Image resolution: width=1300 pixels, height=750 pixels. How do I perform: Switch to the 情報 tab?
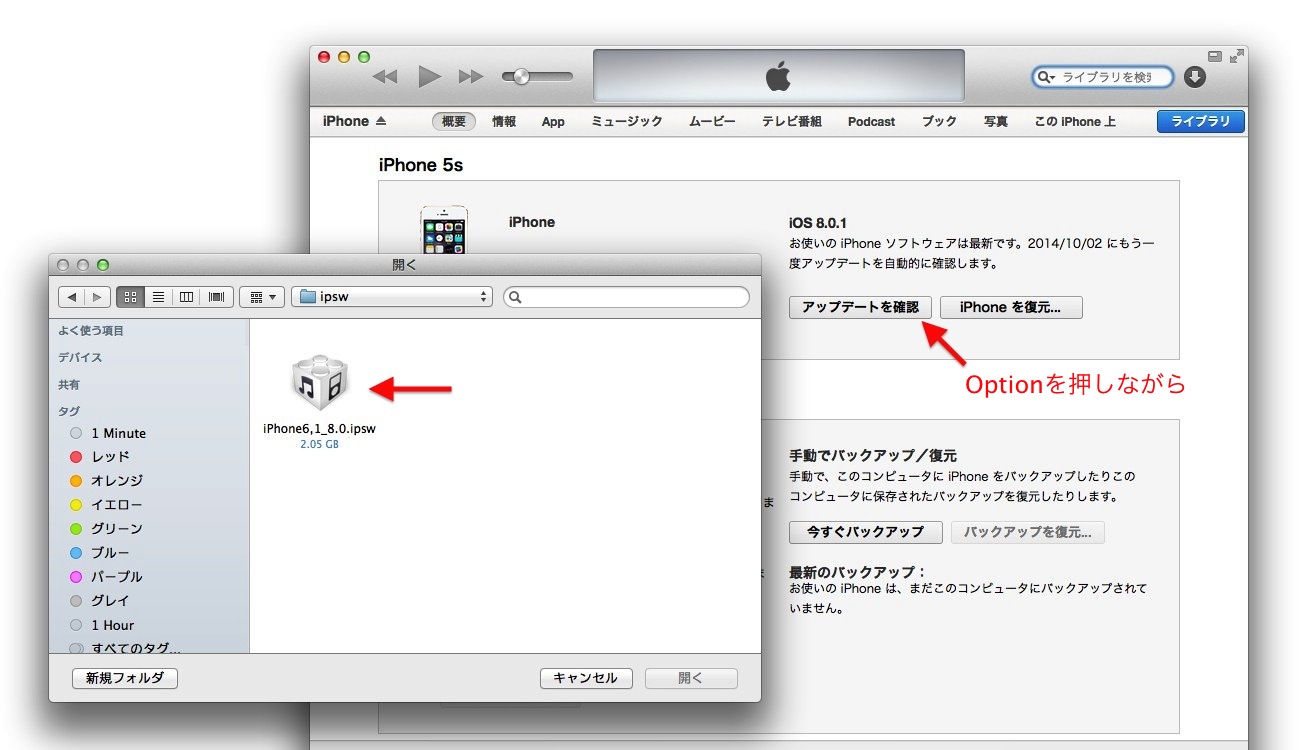tap(504, 121)
